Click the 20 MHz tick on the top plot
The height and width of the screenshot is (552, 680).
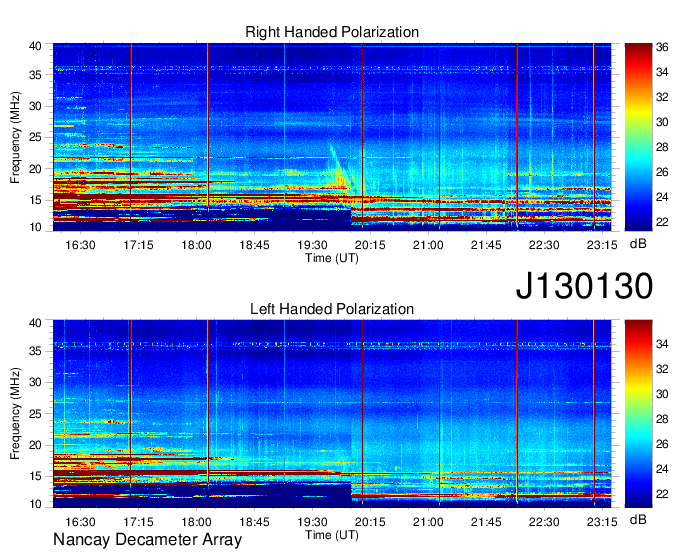[35, 169]
